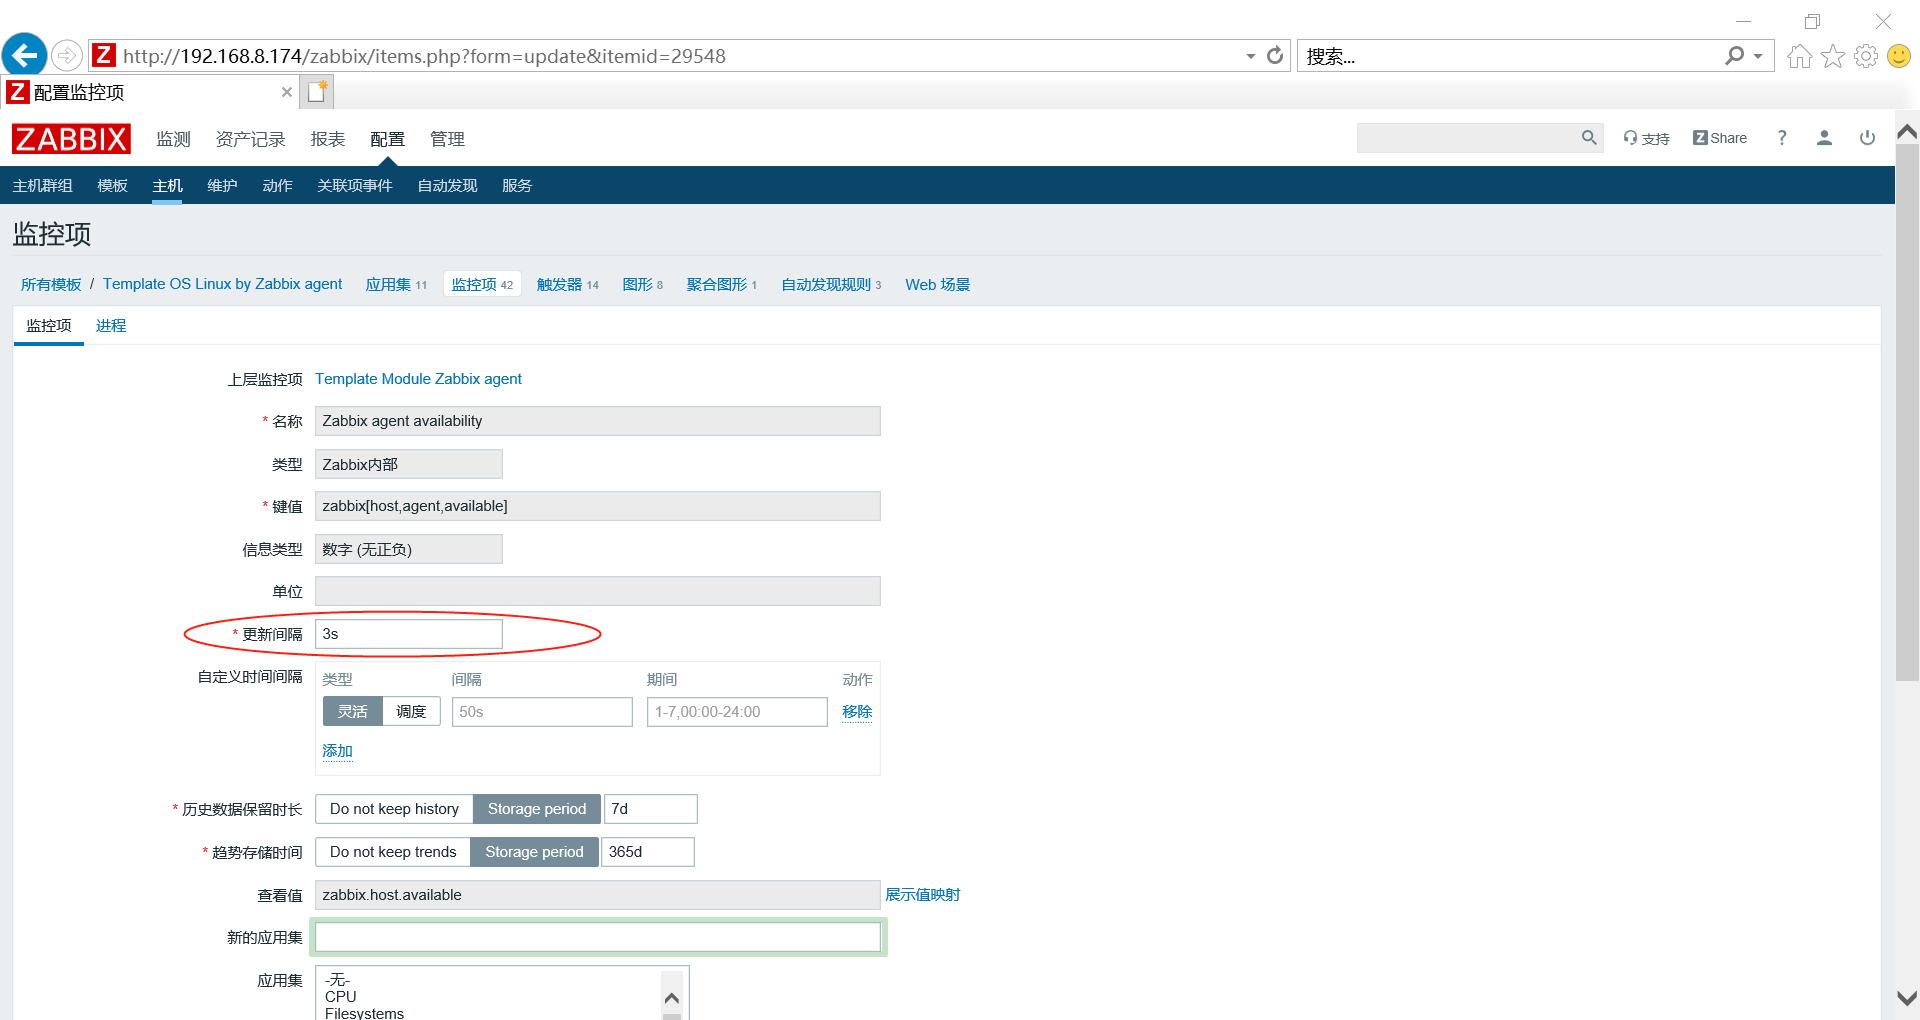Image resolution: width=1920 pixels, height=1020 pixels.
Task: Click the 期间 field 1-7,00:00-24:00
Action: (x=737, y=712)
